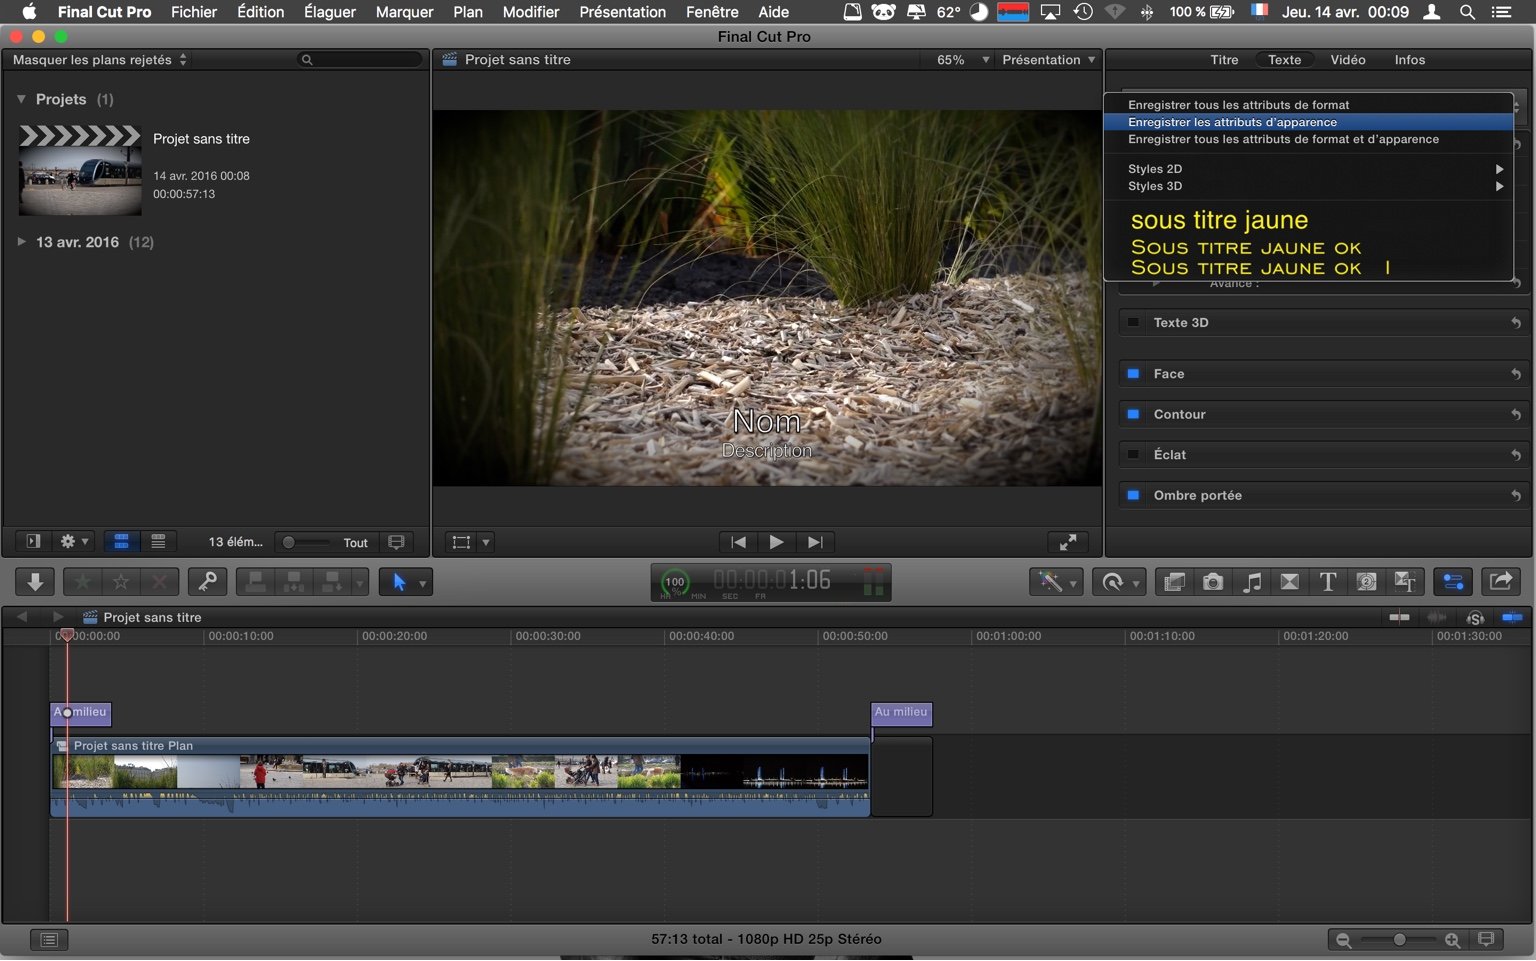Expand Styles 2D submenu
This screenshot has height=961, width=1536.
click(1309, 169)
